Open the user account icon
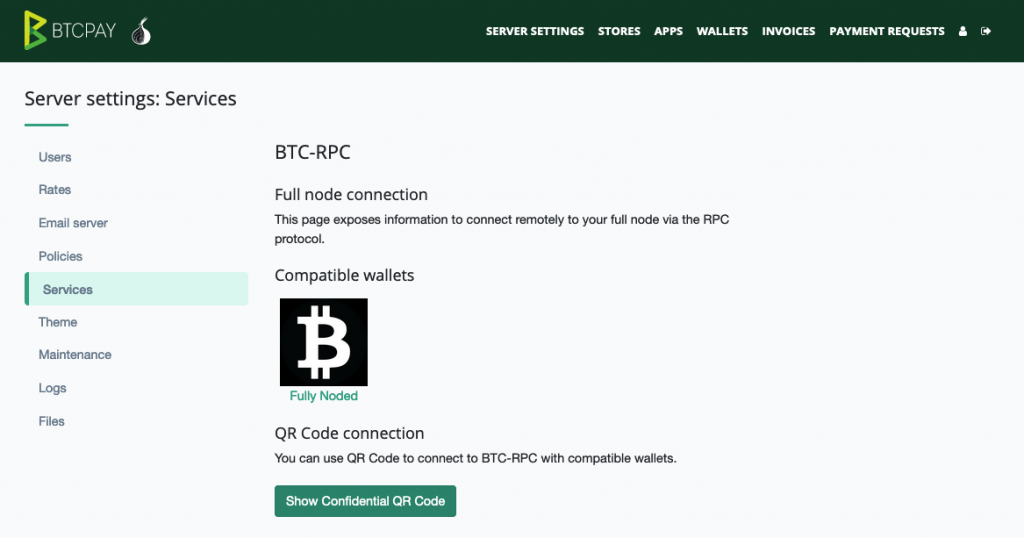This screenshot has width=1024, height=538. [x=963, y=31]
